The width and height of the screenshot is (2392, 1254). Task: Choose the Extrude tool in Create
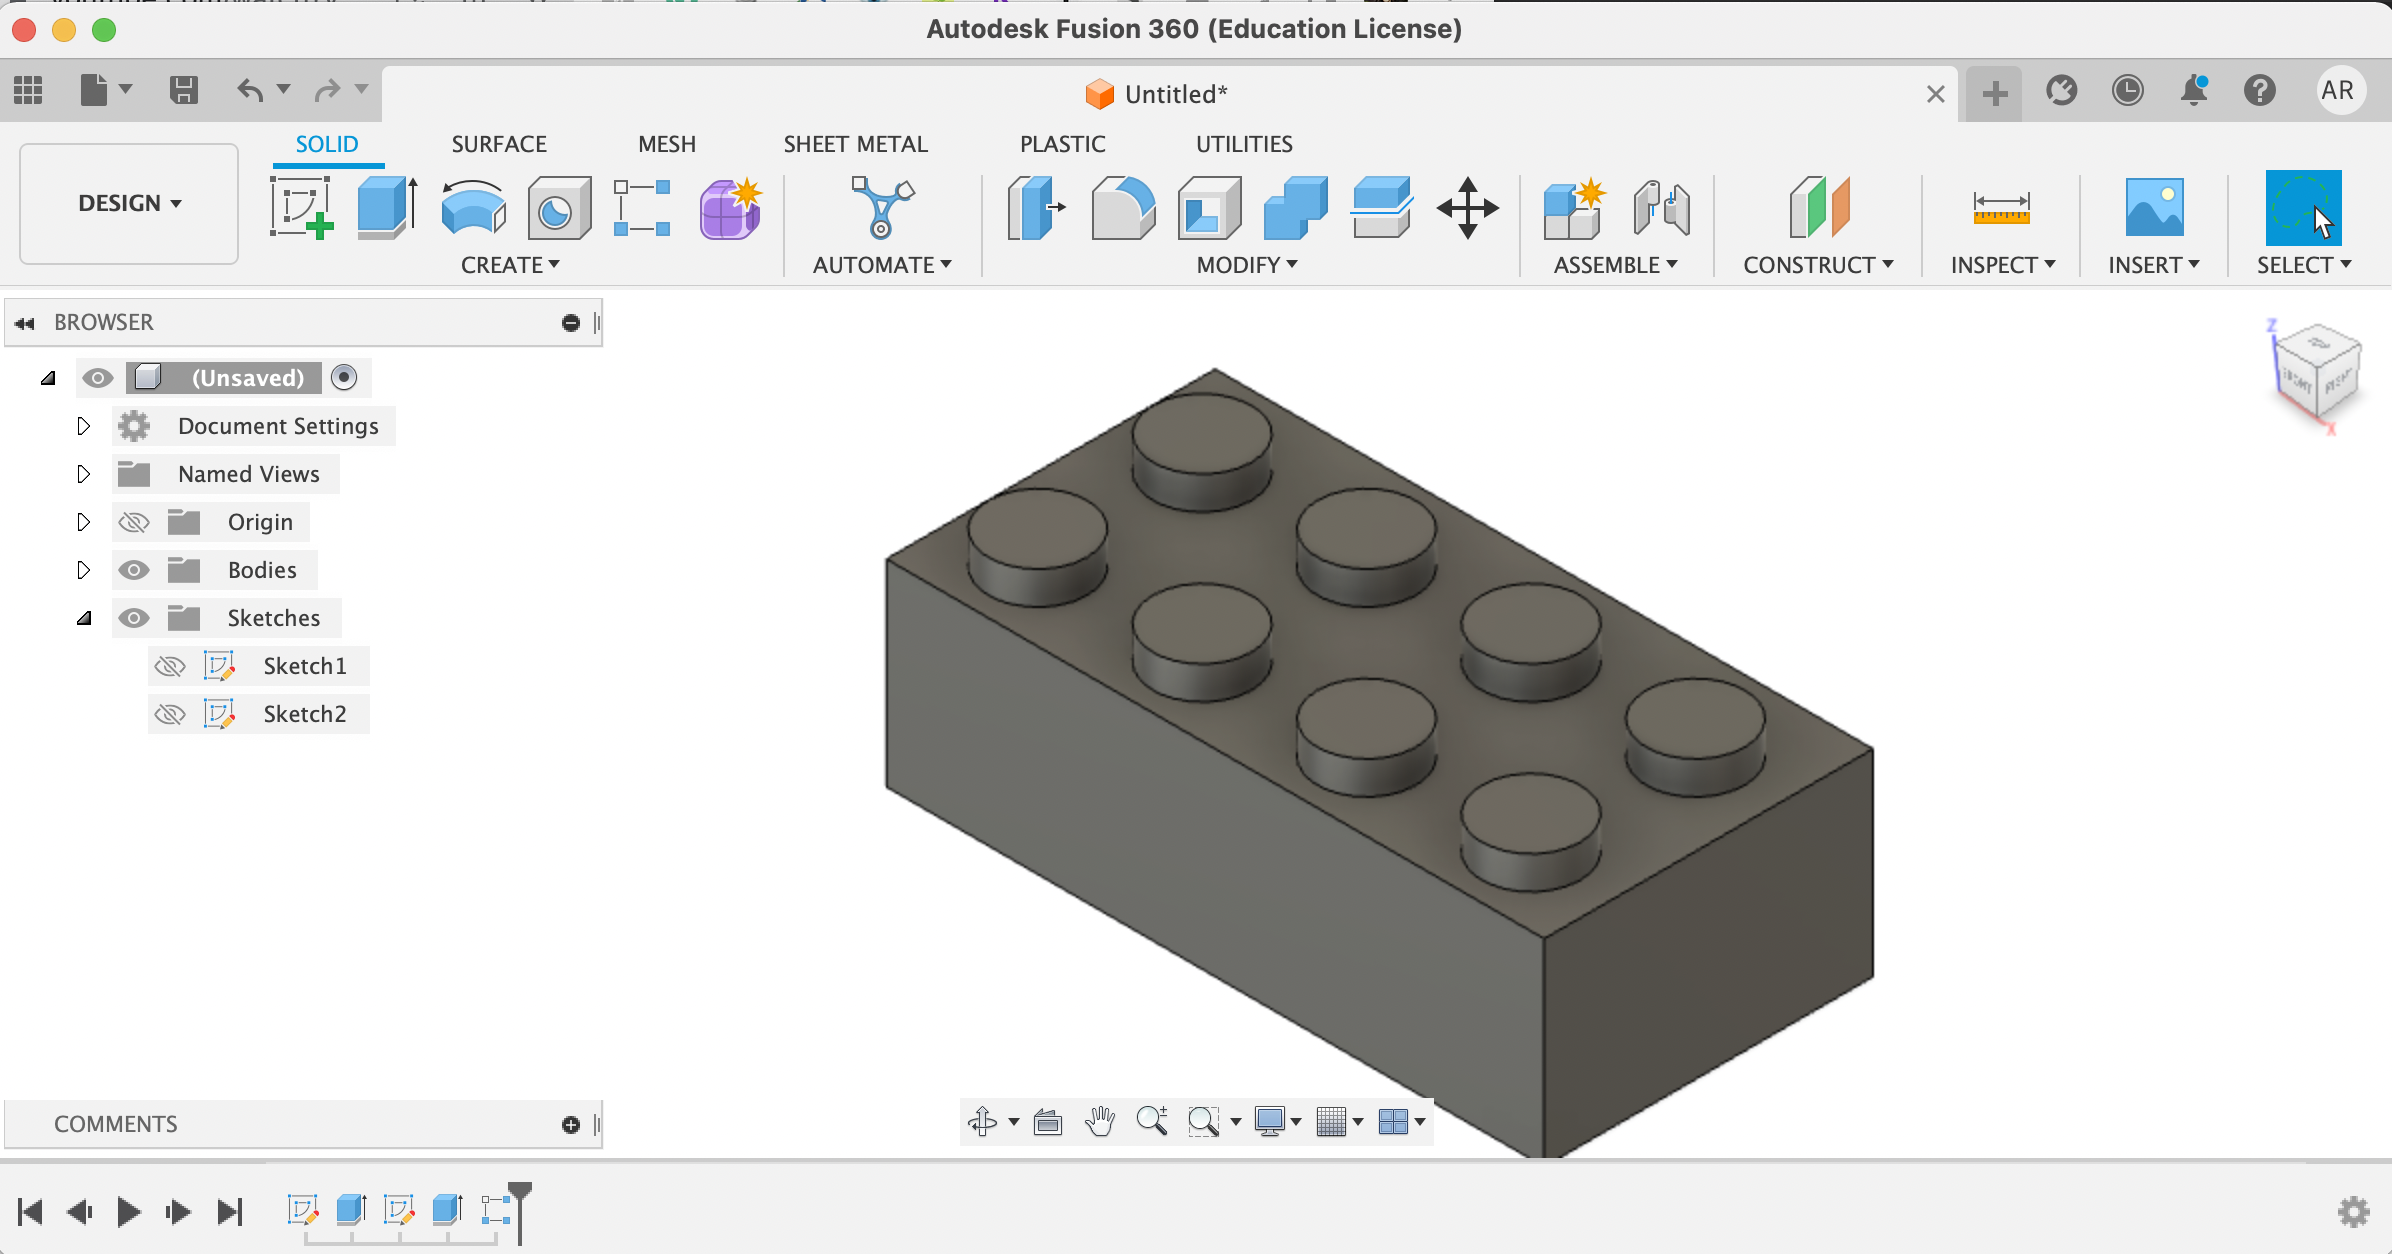click(387, 207)
